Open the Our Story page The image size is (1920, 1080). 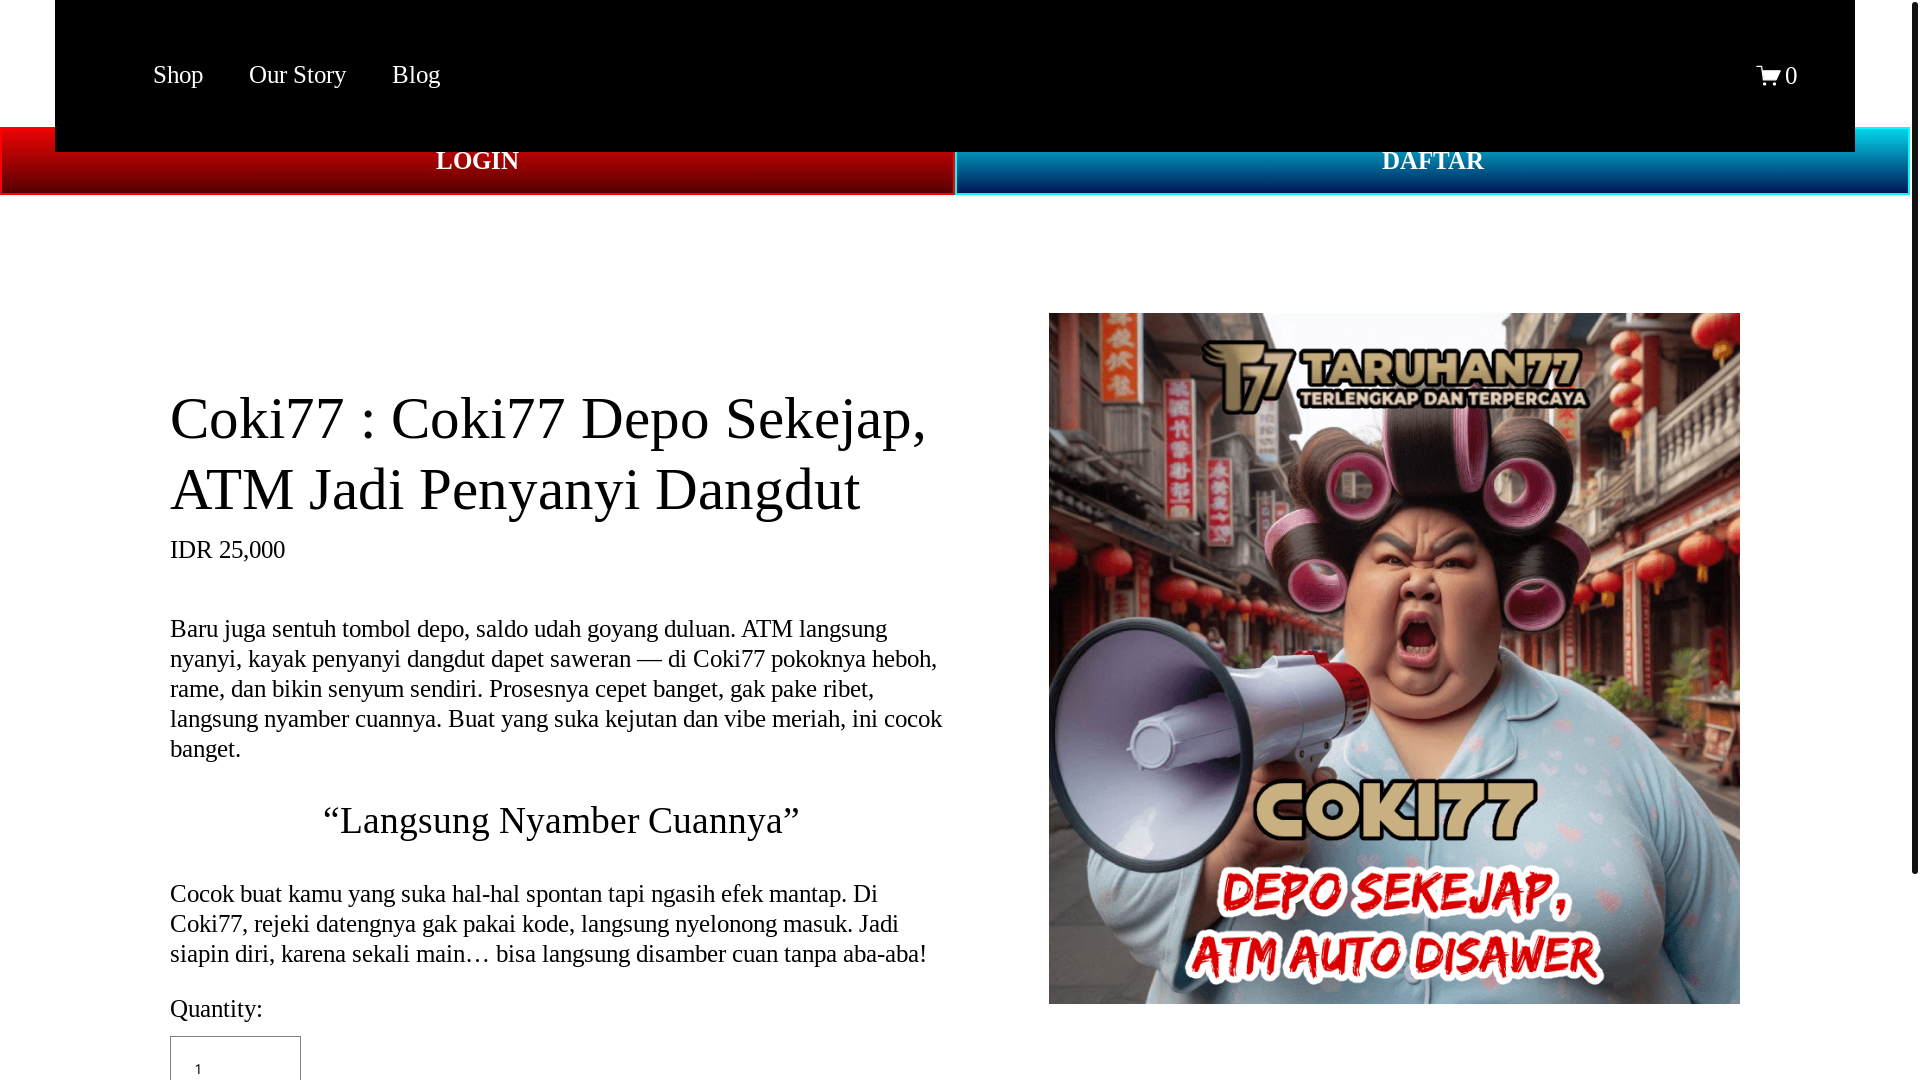tap(297, 75)
